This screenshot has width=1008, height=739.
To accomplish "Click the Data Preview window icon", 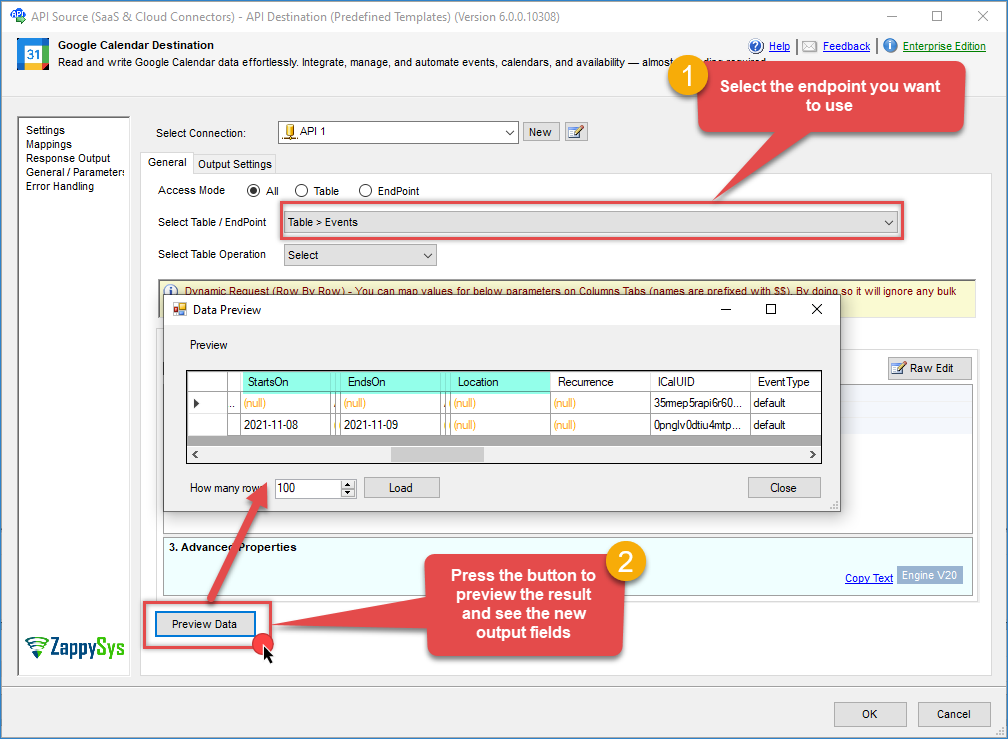I will coord(180,310).
